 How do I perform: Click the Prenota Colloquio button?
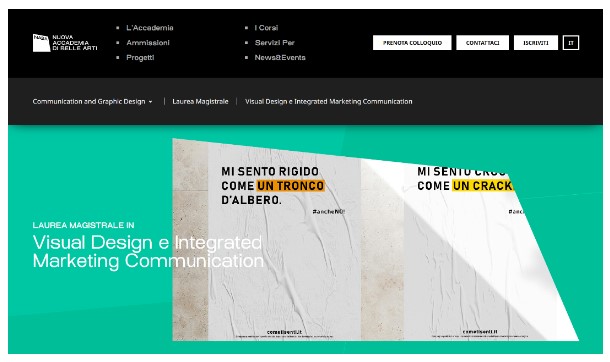pyautogui.click(x=412, y=43)
